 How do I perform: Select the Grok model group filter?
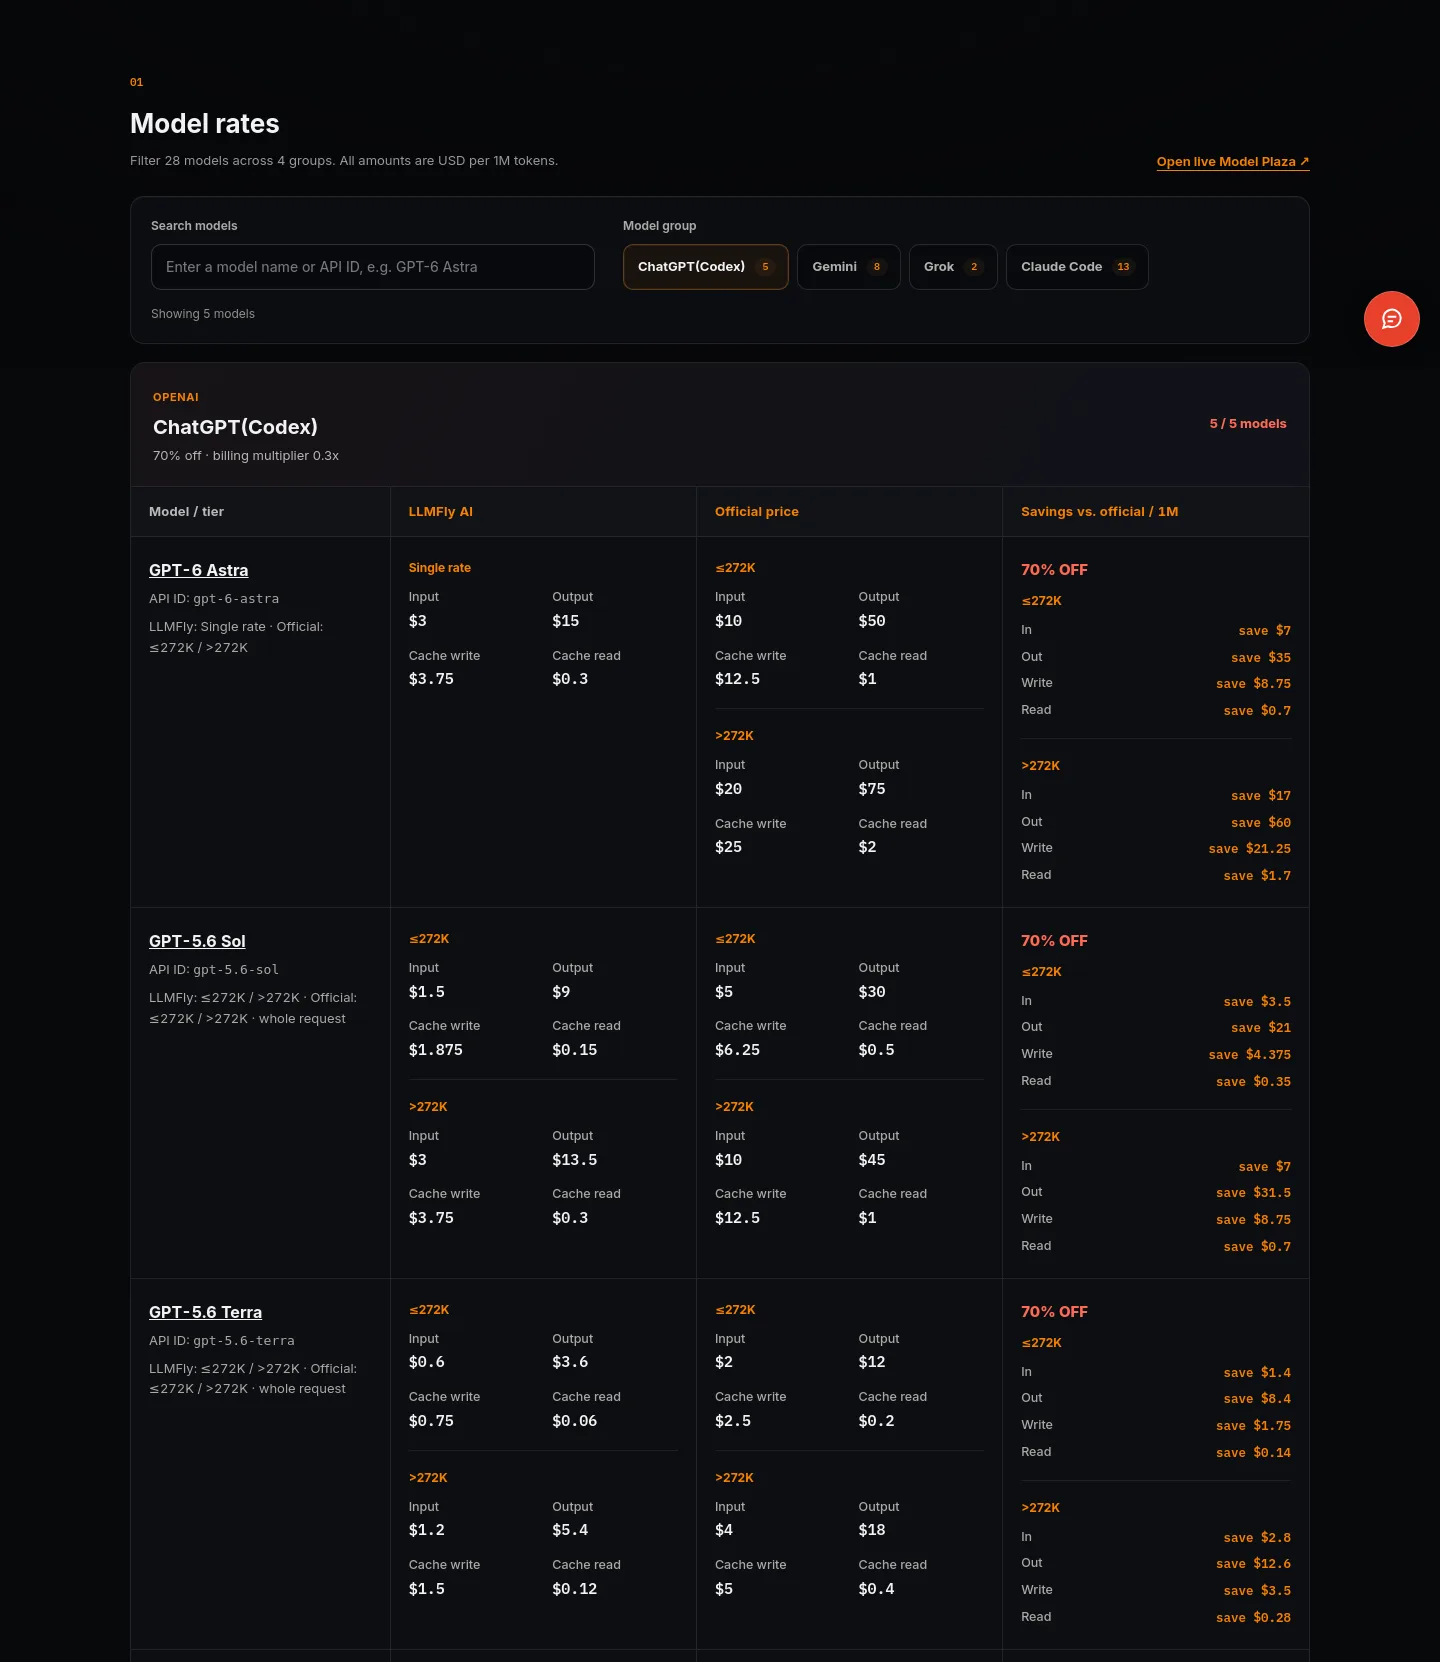pyautogui.click(x=953, y=267)
